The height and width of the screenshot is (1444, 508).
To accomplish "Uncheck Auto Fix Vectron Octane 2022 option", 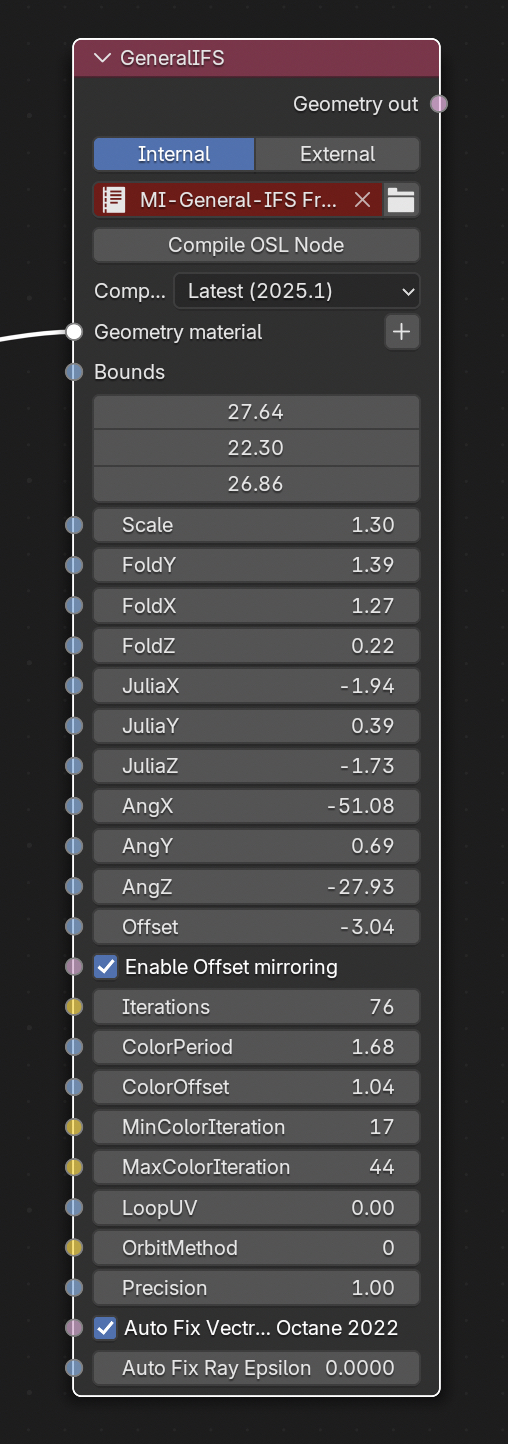I will click(105, 1328).
